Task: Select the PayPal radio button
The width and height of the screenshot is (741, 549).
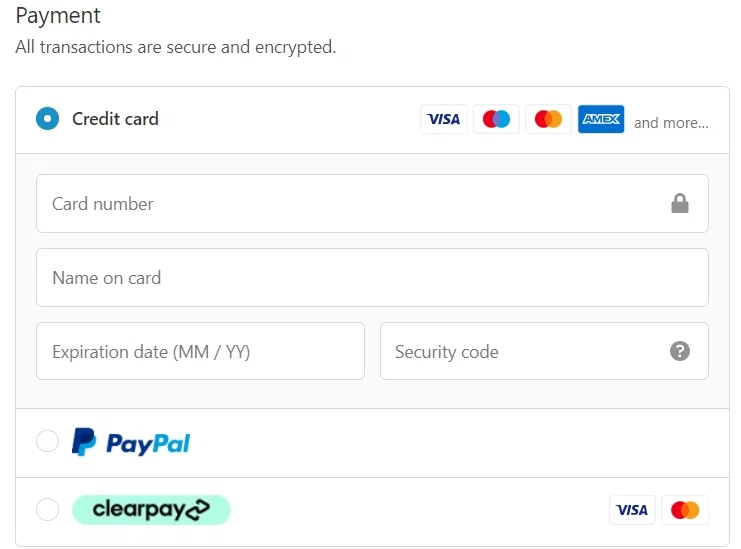Action: pyautogui.click(x=47, y=441)
